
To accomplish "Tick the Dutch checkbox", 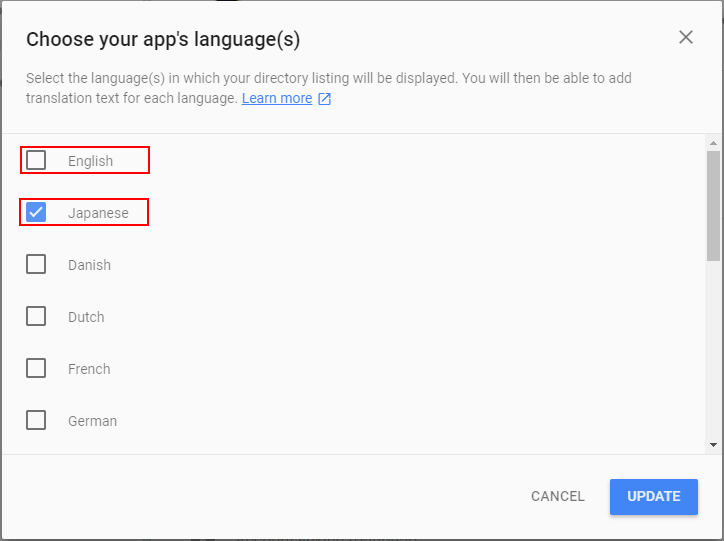I will [x=36, y=317].
